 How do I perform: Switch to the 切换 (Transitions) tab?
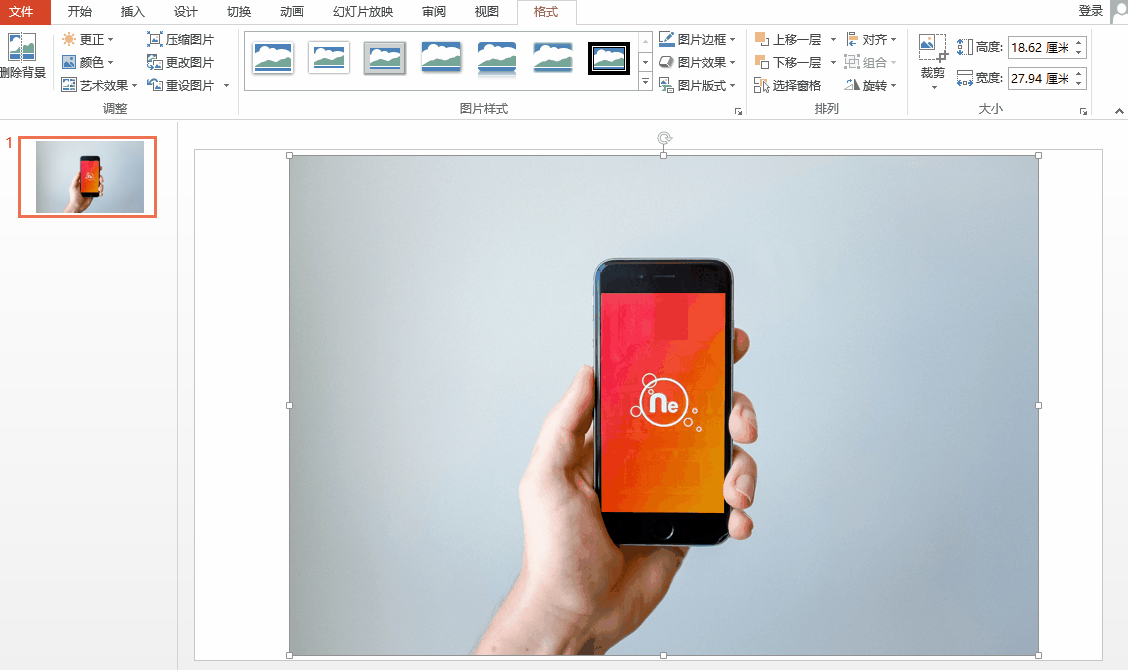(x=239, y=12)
